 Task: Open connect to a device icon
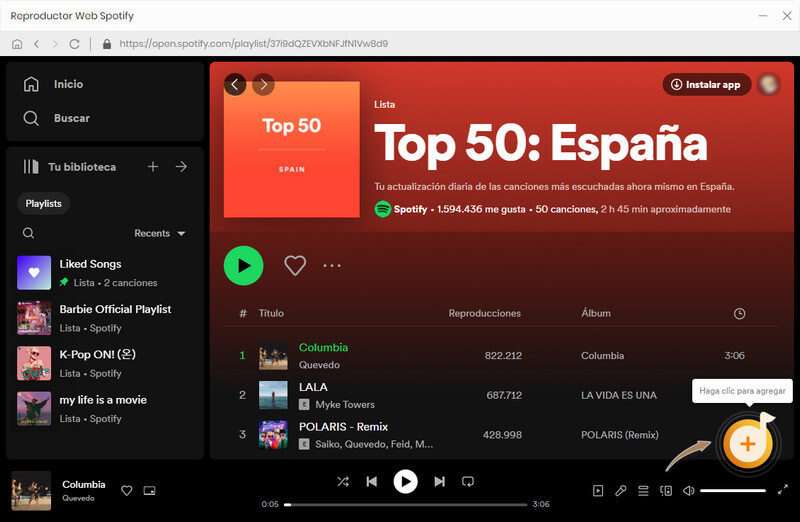(666, 491)
